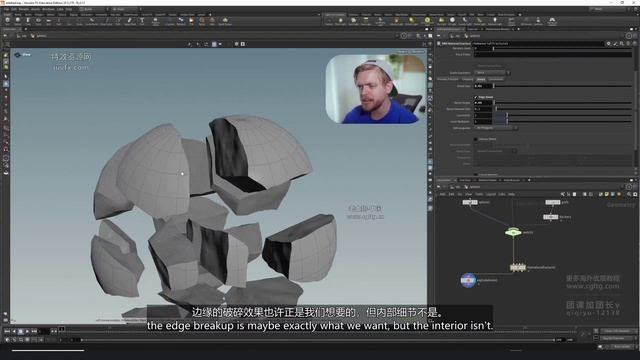Open the parameter panel gear menu

tap(609, 44)
